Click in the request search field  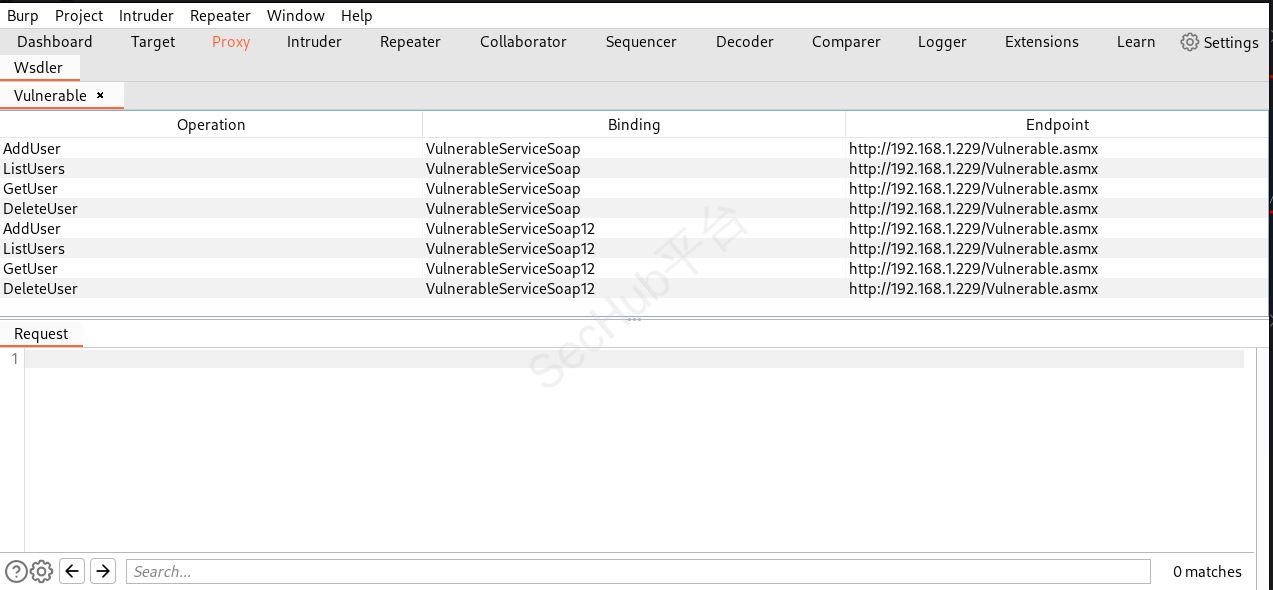coord(637,571)
